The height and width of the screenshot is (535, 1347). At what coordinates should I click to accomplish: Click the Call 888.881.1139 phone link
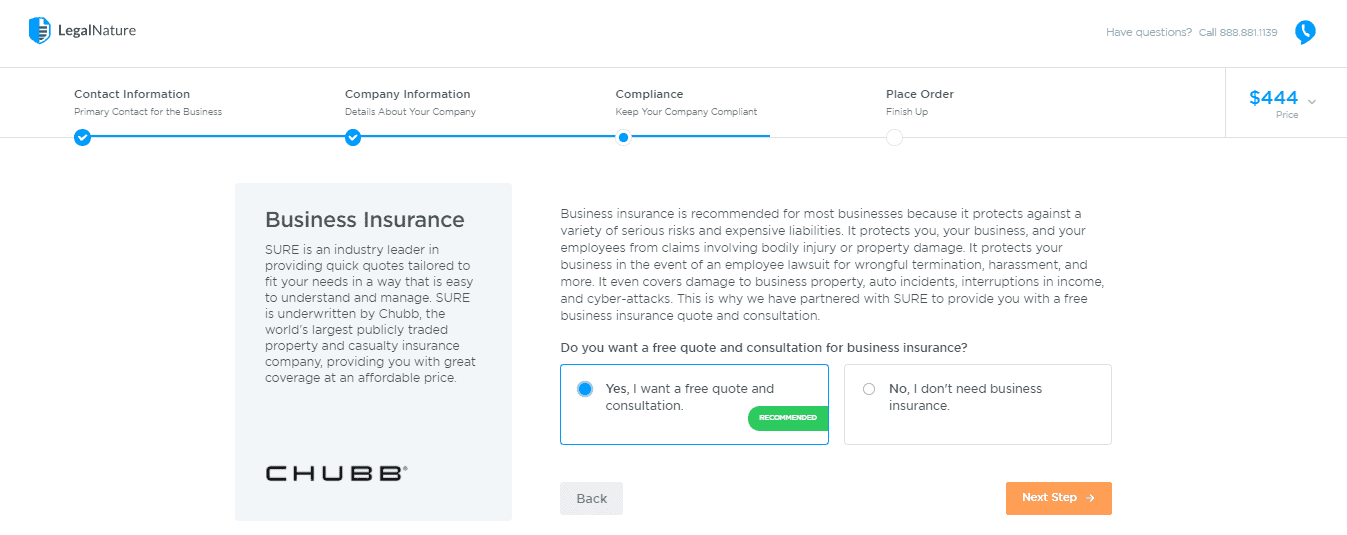pos(1237,32)
